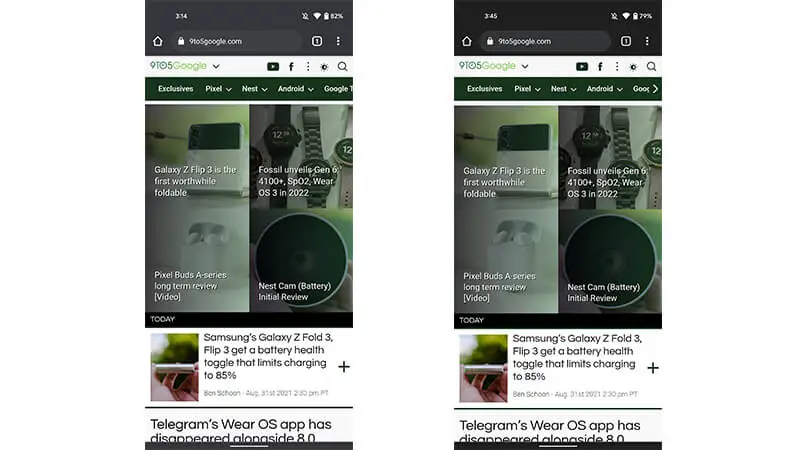Expand the Samsung article plus button in the 3:14 screenshot
800x450 pixels.
tap(344, 367)
